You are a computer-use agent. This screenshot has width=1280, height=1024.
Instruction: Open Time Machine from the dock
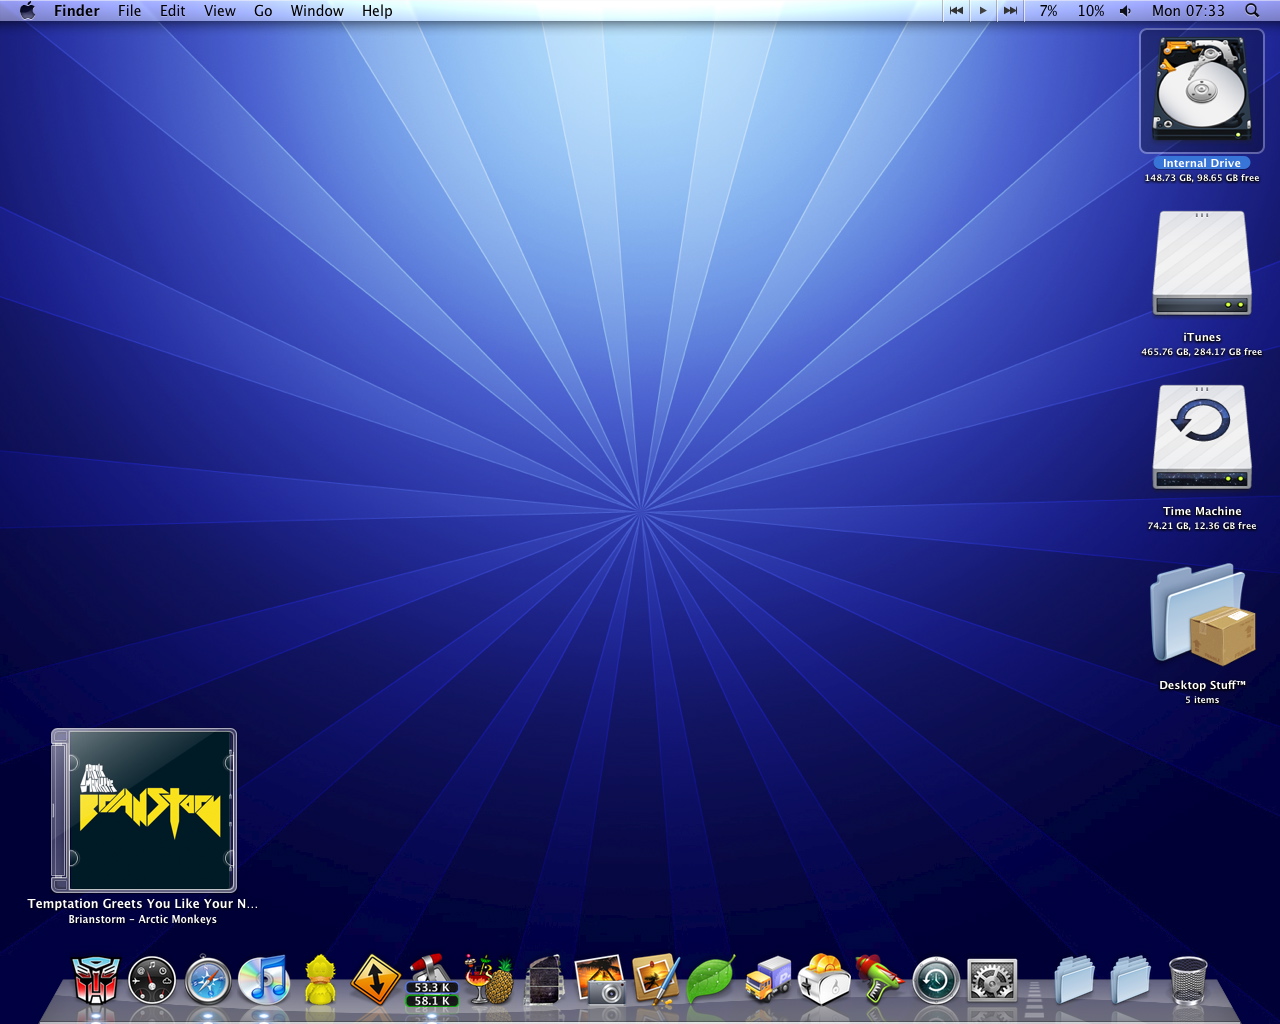point(936,980)
